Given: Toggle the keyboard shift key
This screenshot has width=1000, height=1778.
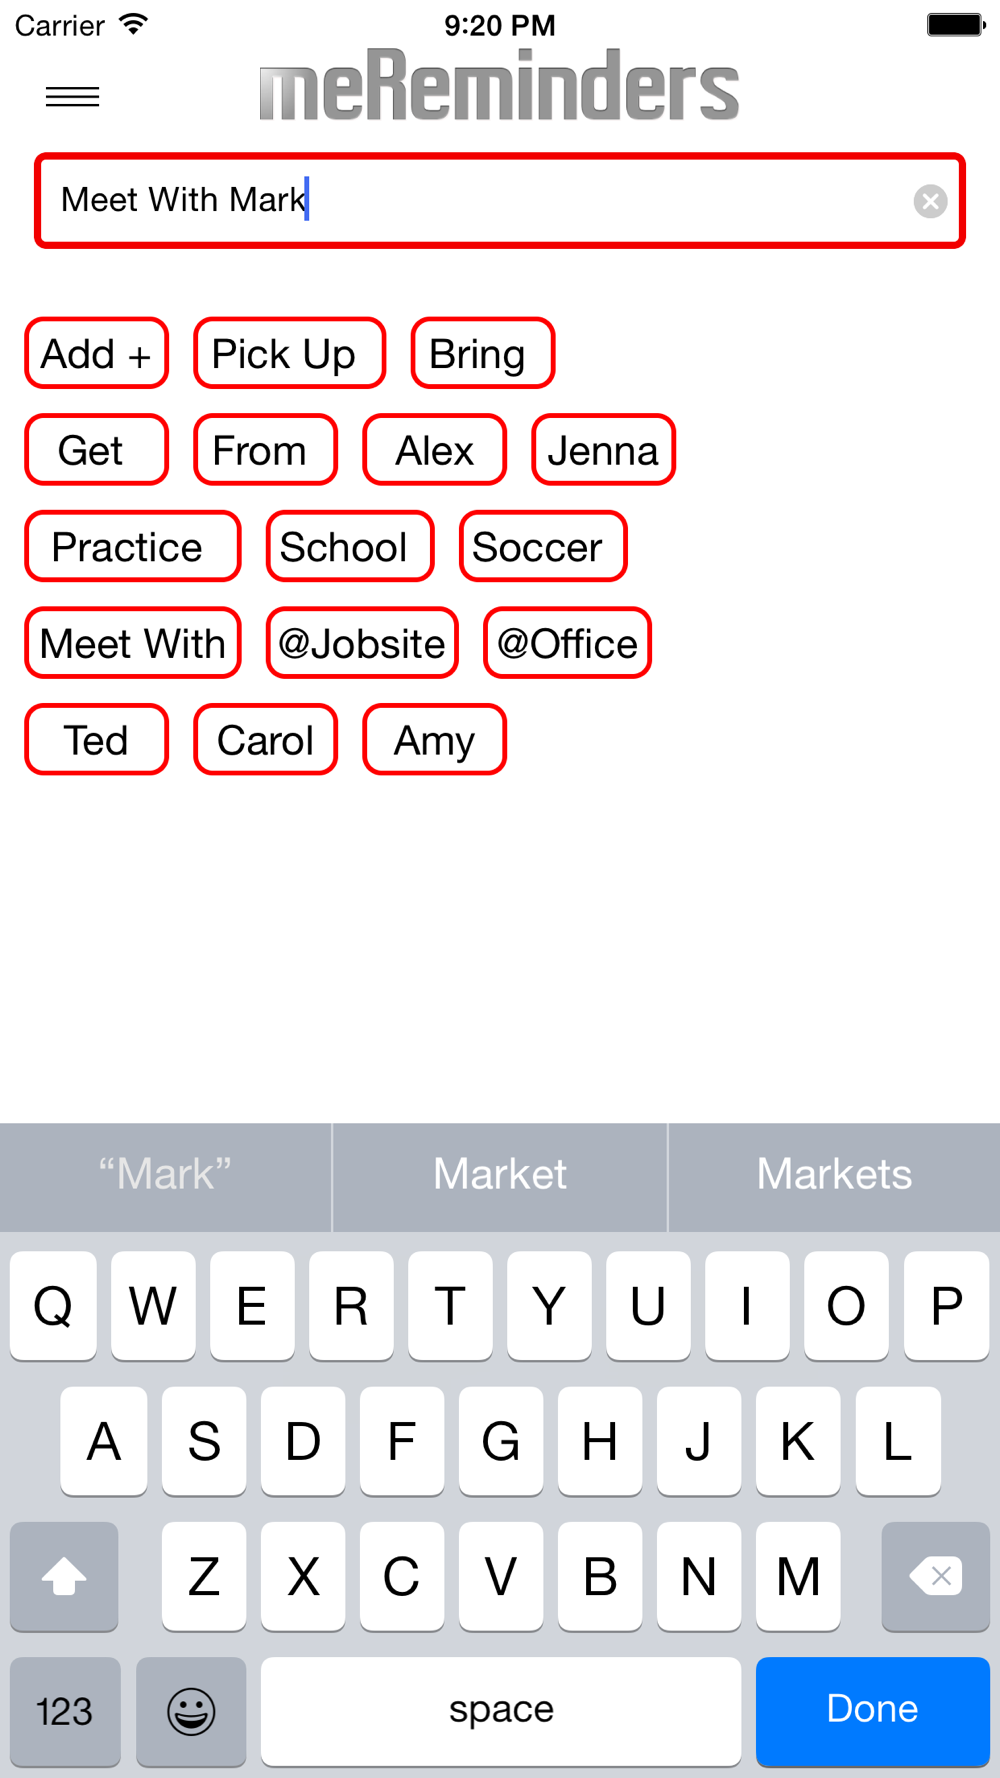Looking at the screenshot, I should (64, 1576).
